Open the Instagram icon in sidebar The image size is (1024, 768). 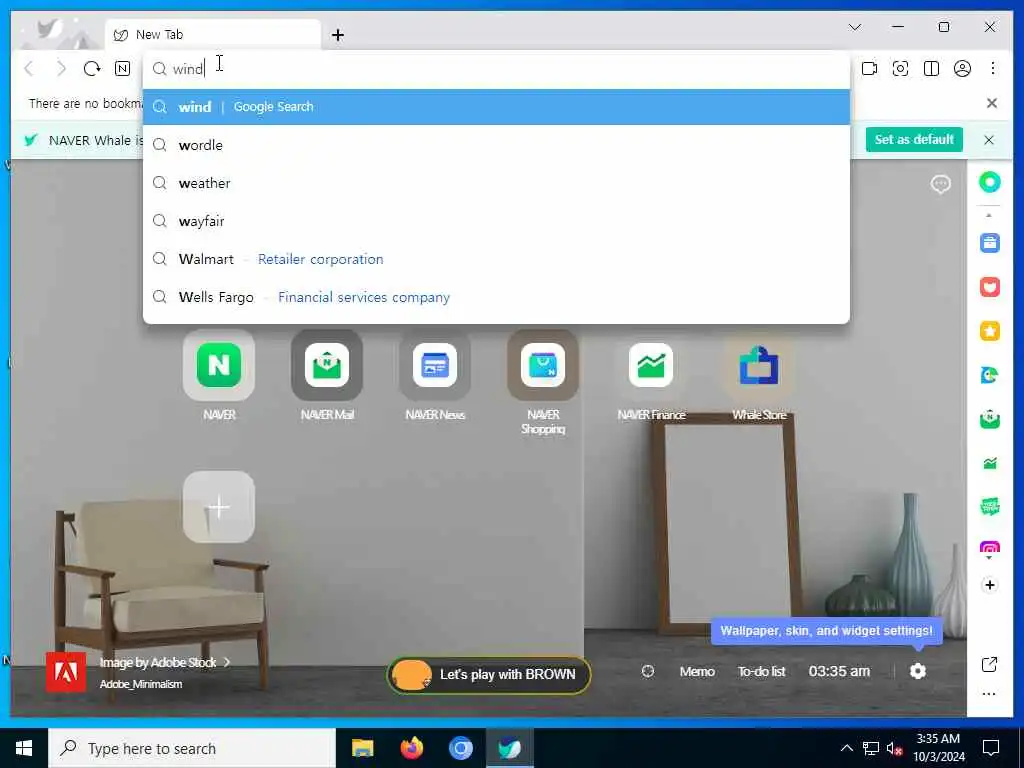click(x=990, y=549)
